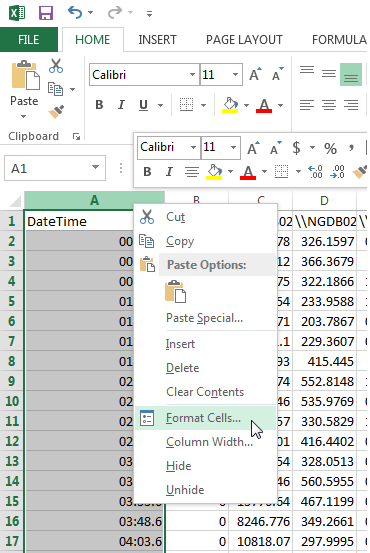Choose Format Cells... from context menu
370x553 pixels.
pyautogui.click(x=205, y=418)
